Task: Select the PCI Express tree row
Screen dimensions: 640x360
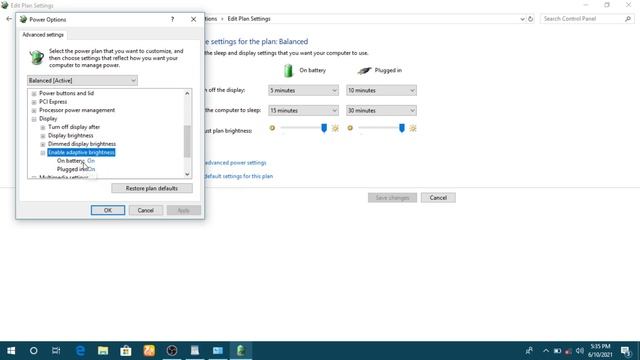Action: (x=53, y=102)
